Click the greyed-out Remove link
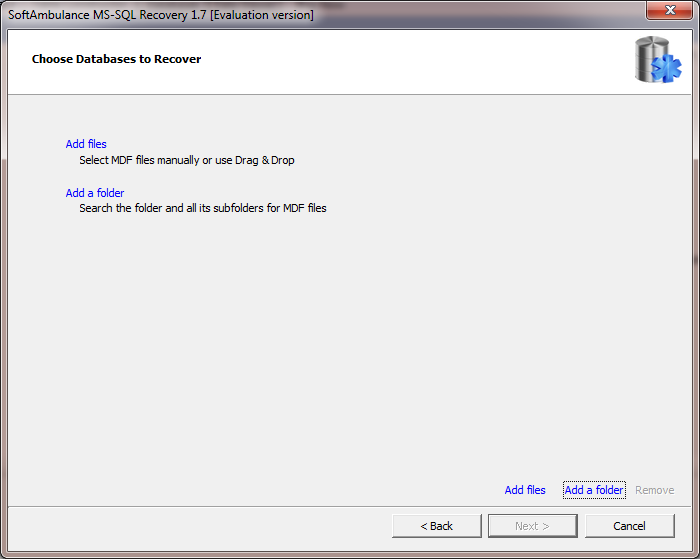 click(x=654, y=490)
